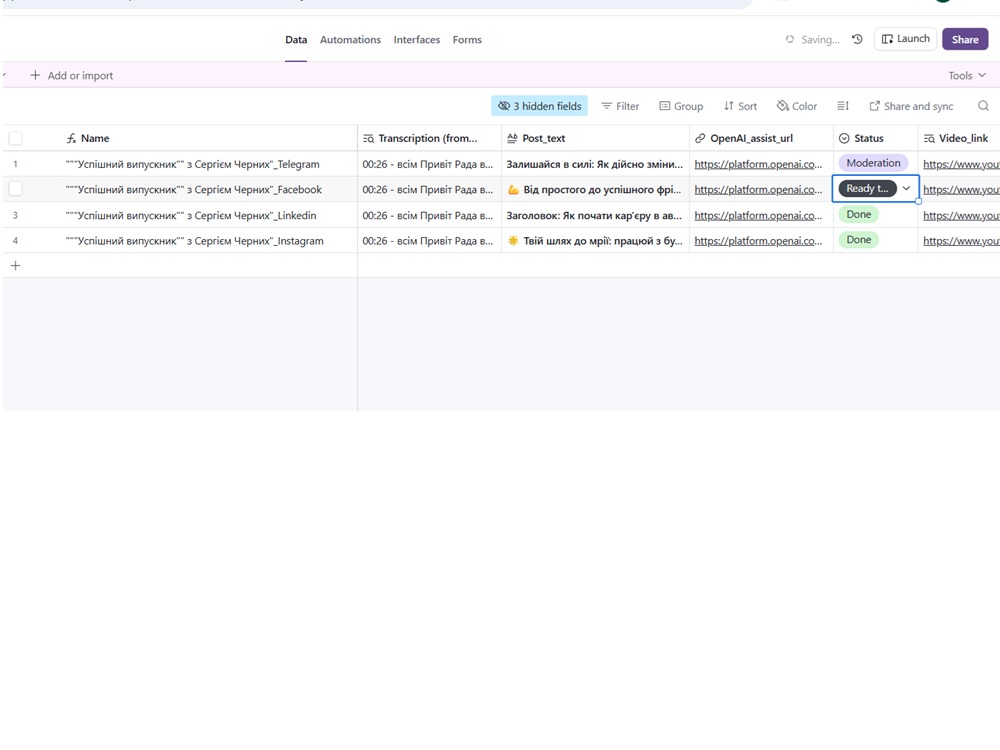Viewport: 1000px width, 750px height.
Task: Open Video_link URL in Telegram row
Action: [x=961, y=164]
